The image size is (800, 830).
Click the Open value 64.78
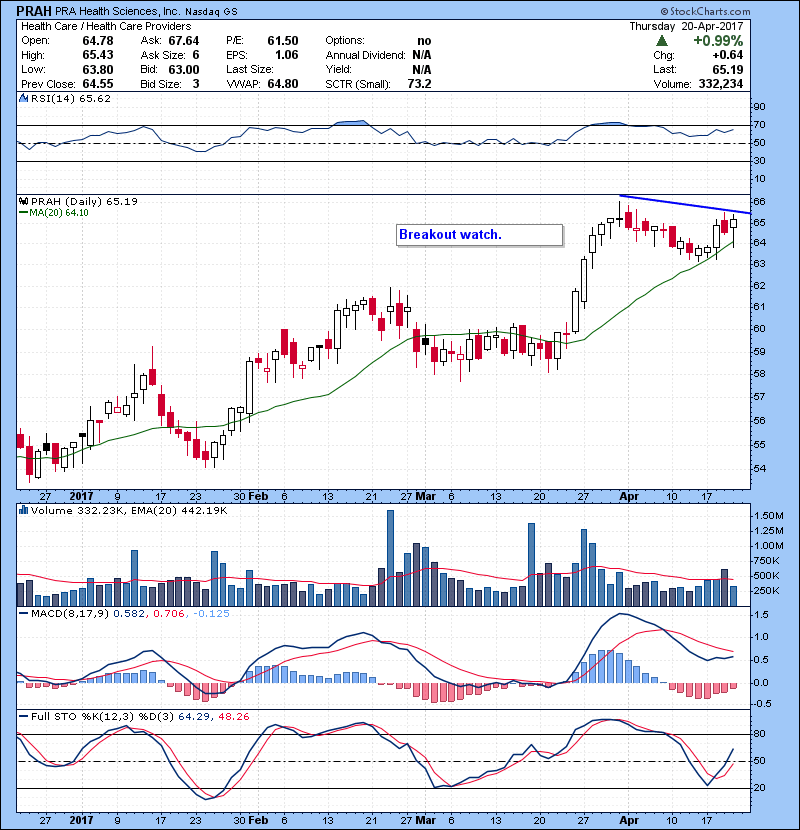tap(98, 41)
